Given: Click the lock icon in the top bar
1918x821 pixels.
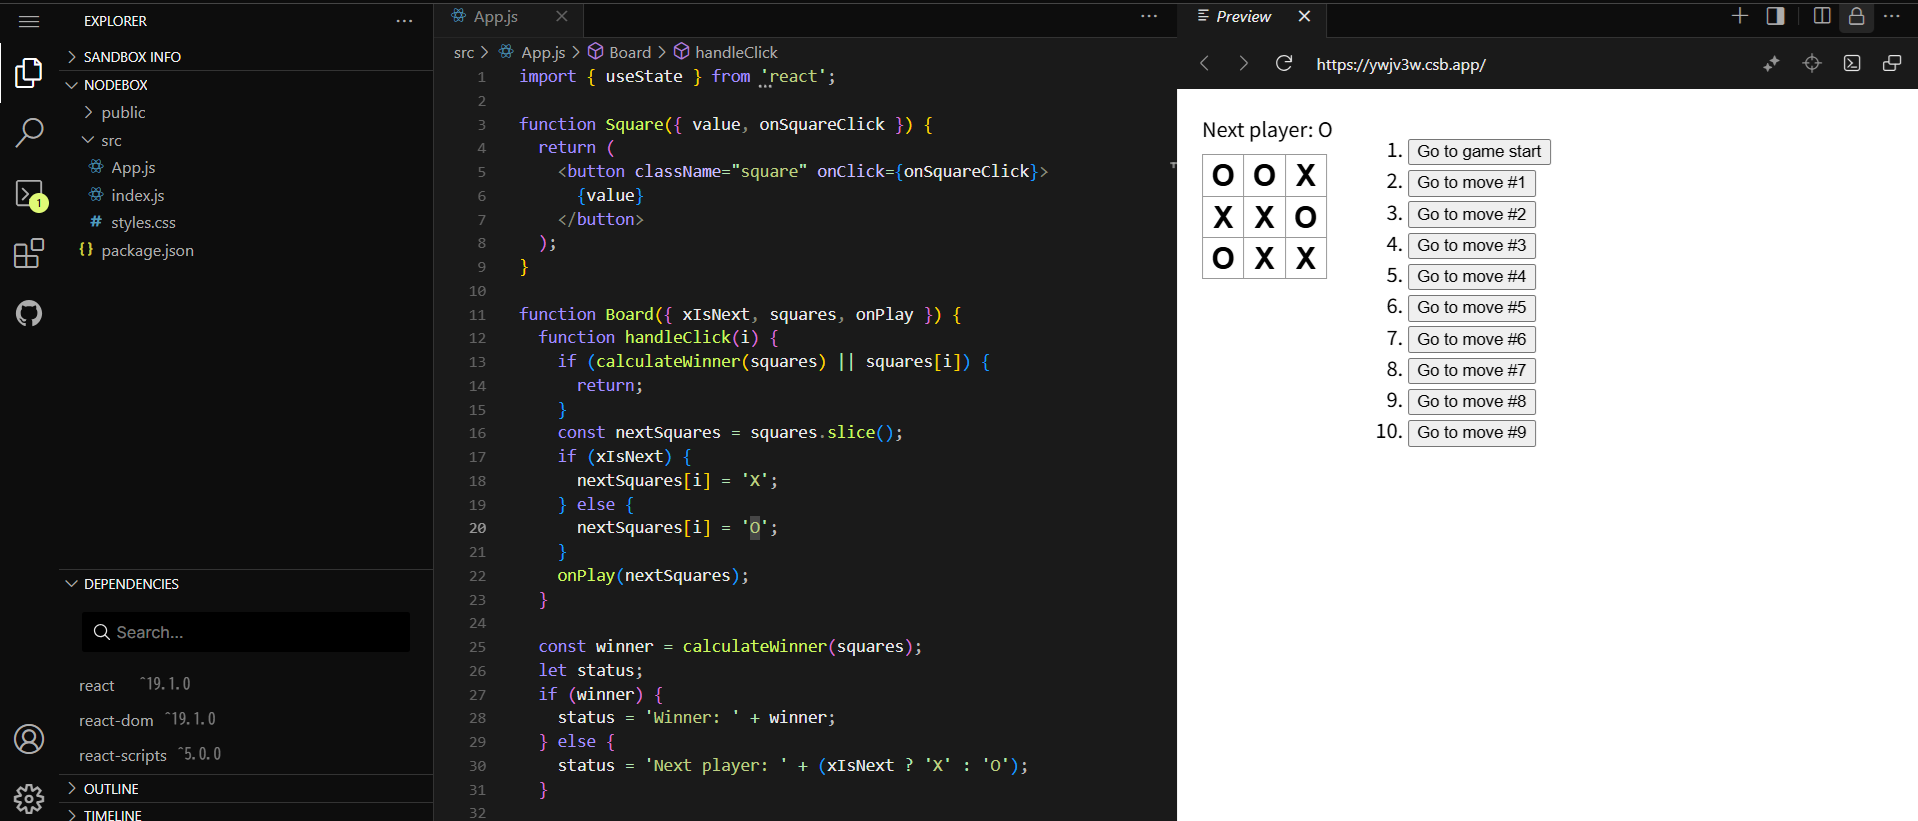Looking at the screenshot, I should click(x=1856, y=16).
